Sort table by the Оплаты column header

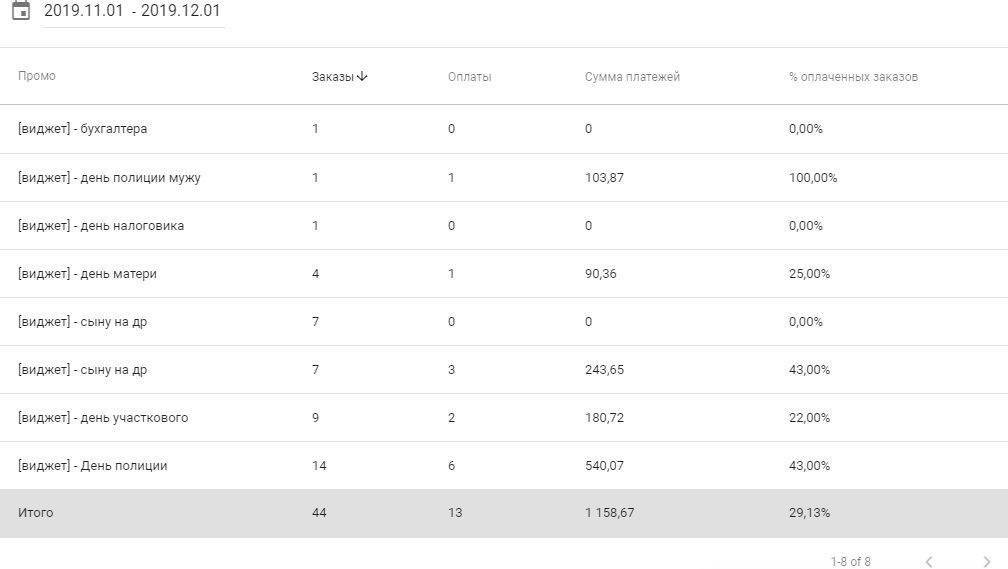[469, 77]
